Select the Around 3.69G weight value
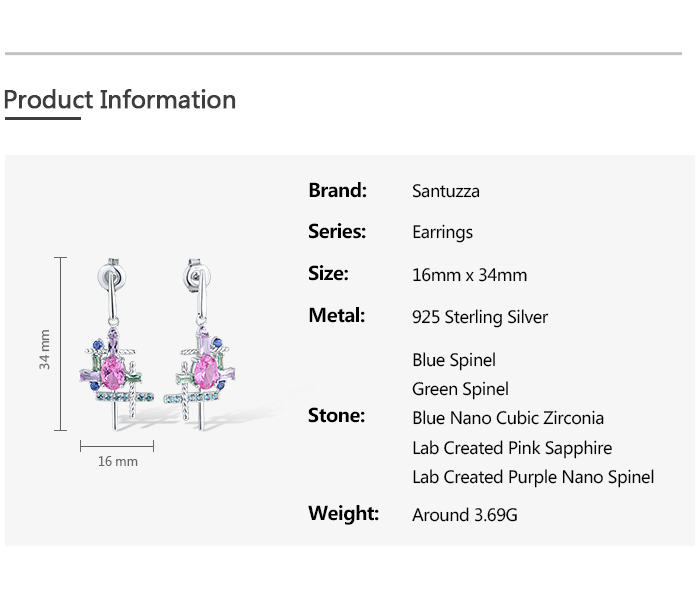Image resolution: width=700 pixels, height=596 pixels. coord(465,515)
